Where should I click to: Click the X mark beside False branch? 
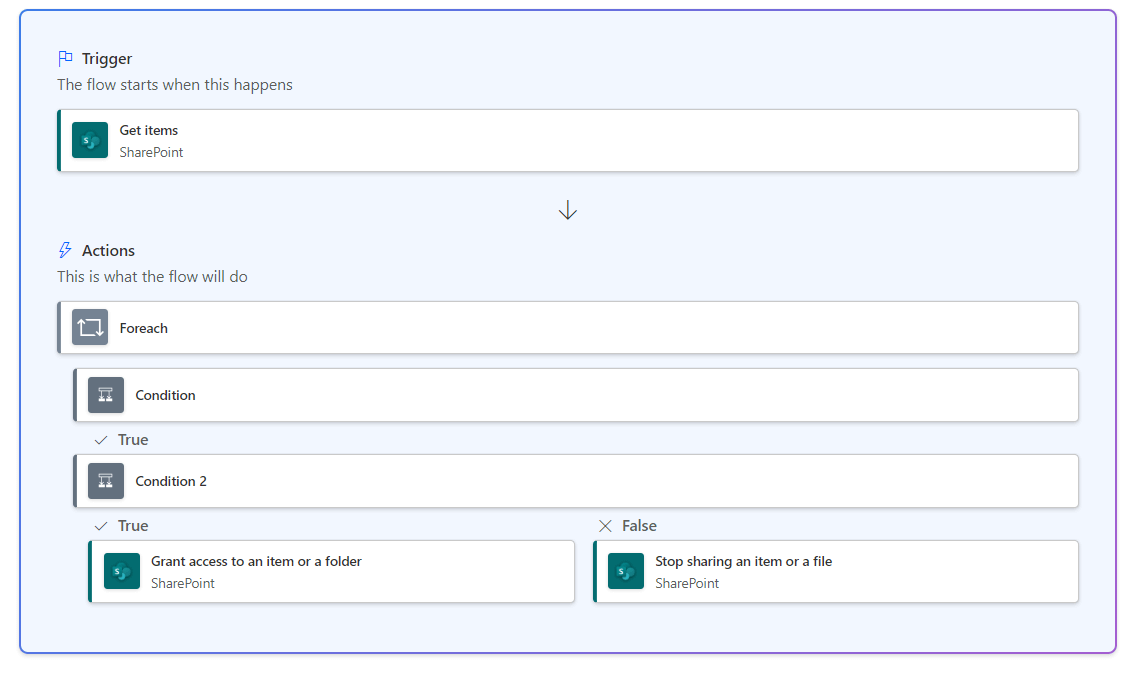pos(605,526)
